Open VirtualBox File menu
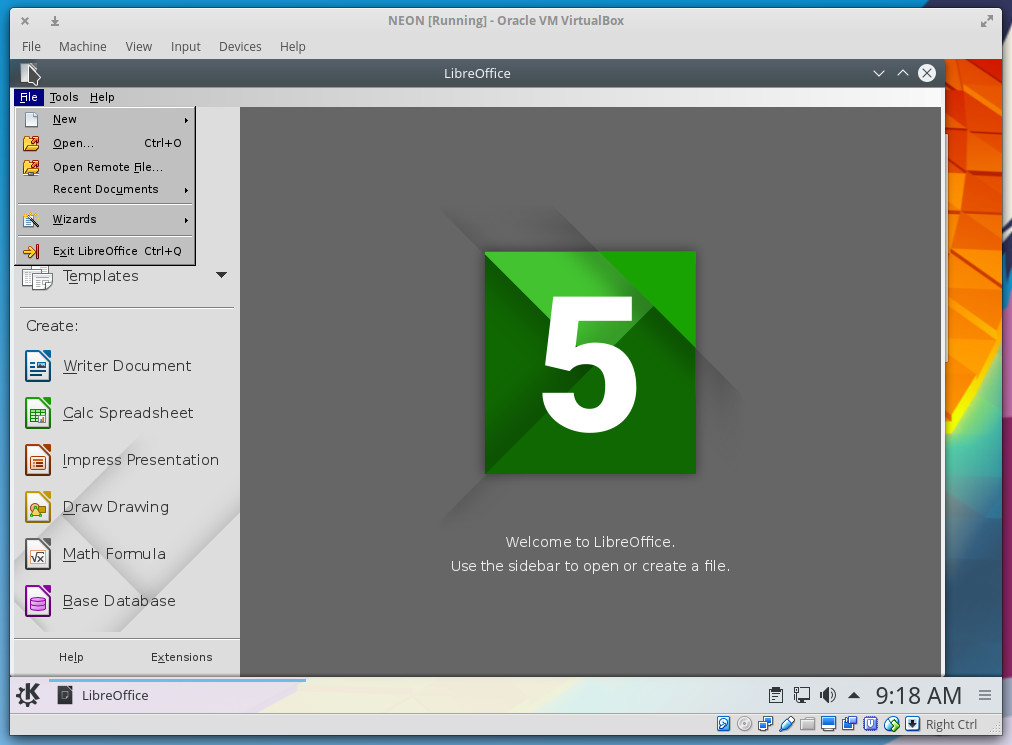Viewport: 1012px width, 745px height. pyautogui.click(x=31, y=46)
